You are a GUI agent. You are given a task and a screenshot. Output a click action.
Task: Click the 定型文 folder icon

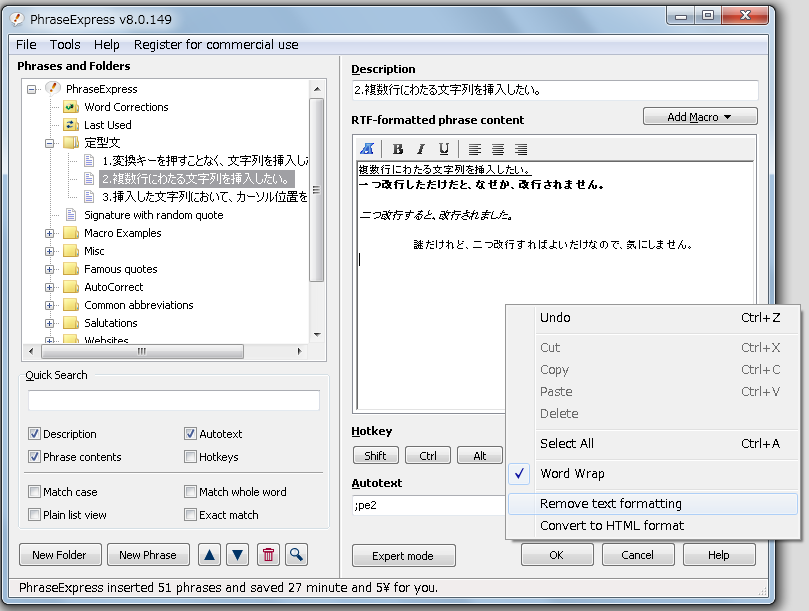(71, 142)
